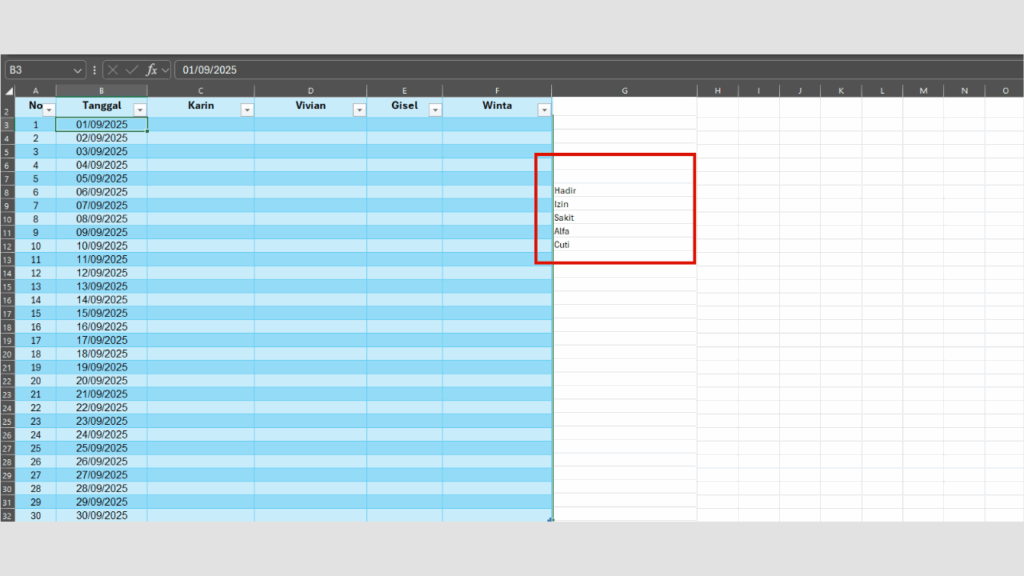
Task: Click the Enter checkmark icon
Action: (x=132, y=70)
